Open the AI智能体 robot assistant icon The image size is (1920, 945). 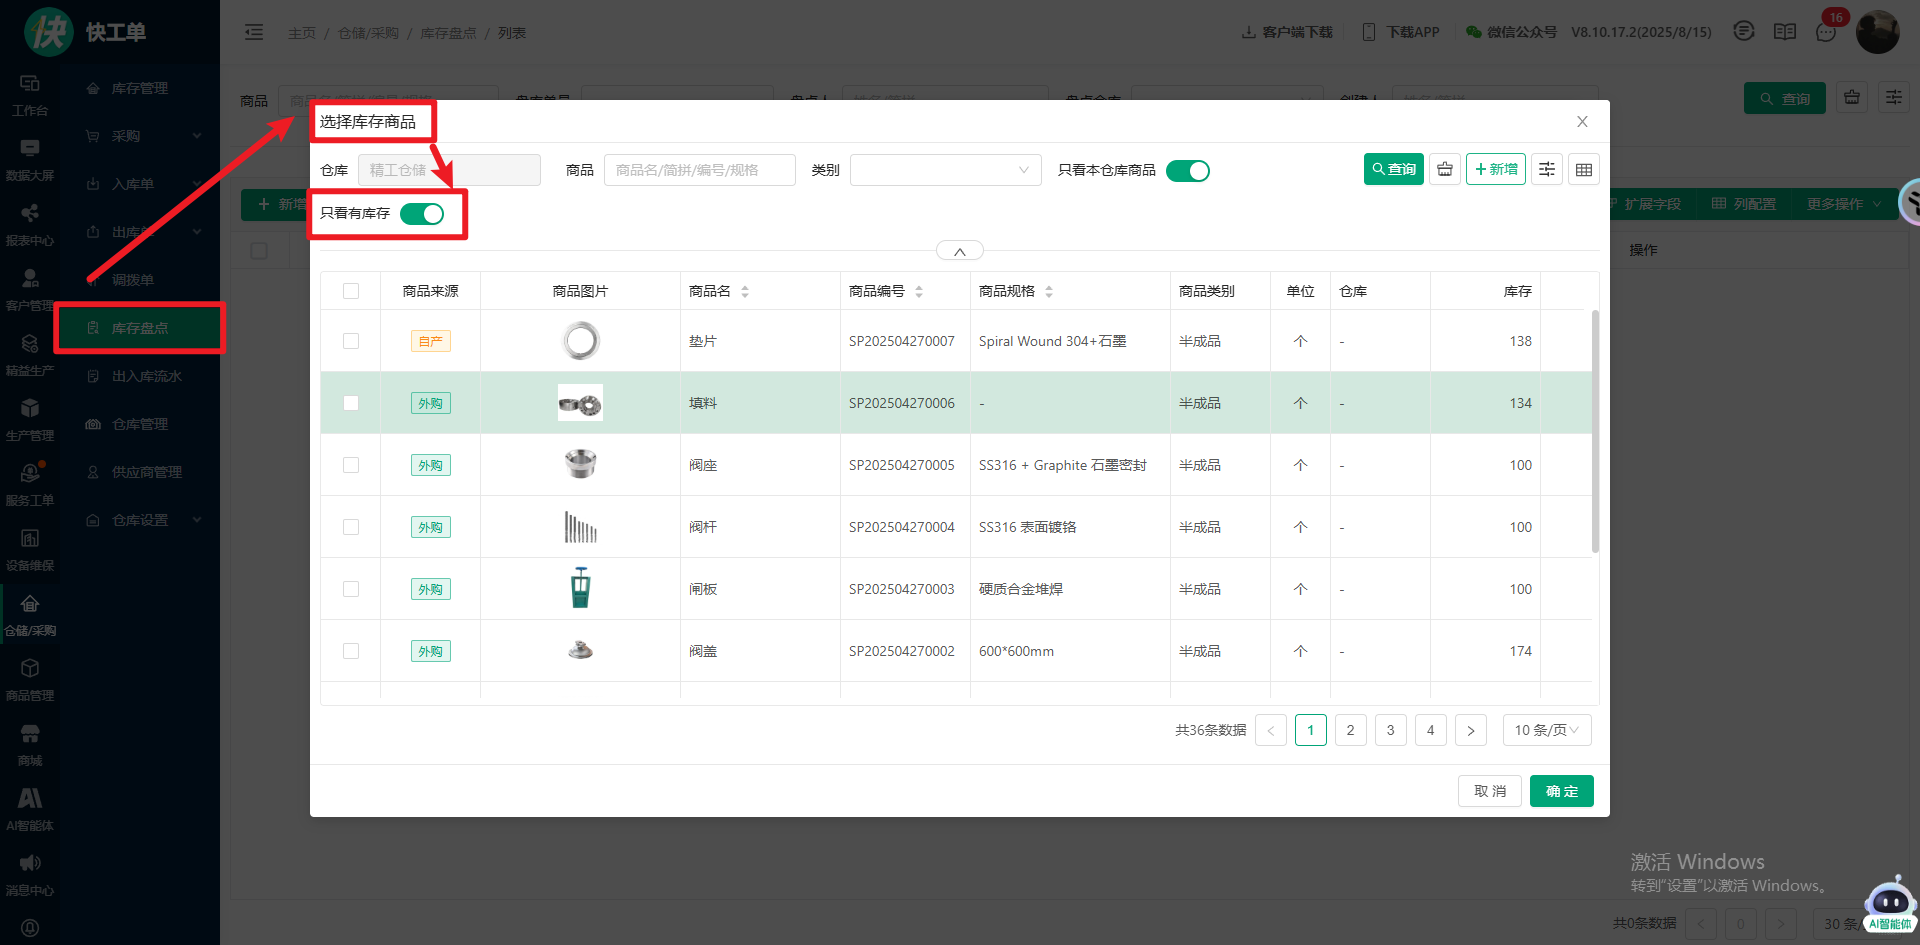(1888, 904)
